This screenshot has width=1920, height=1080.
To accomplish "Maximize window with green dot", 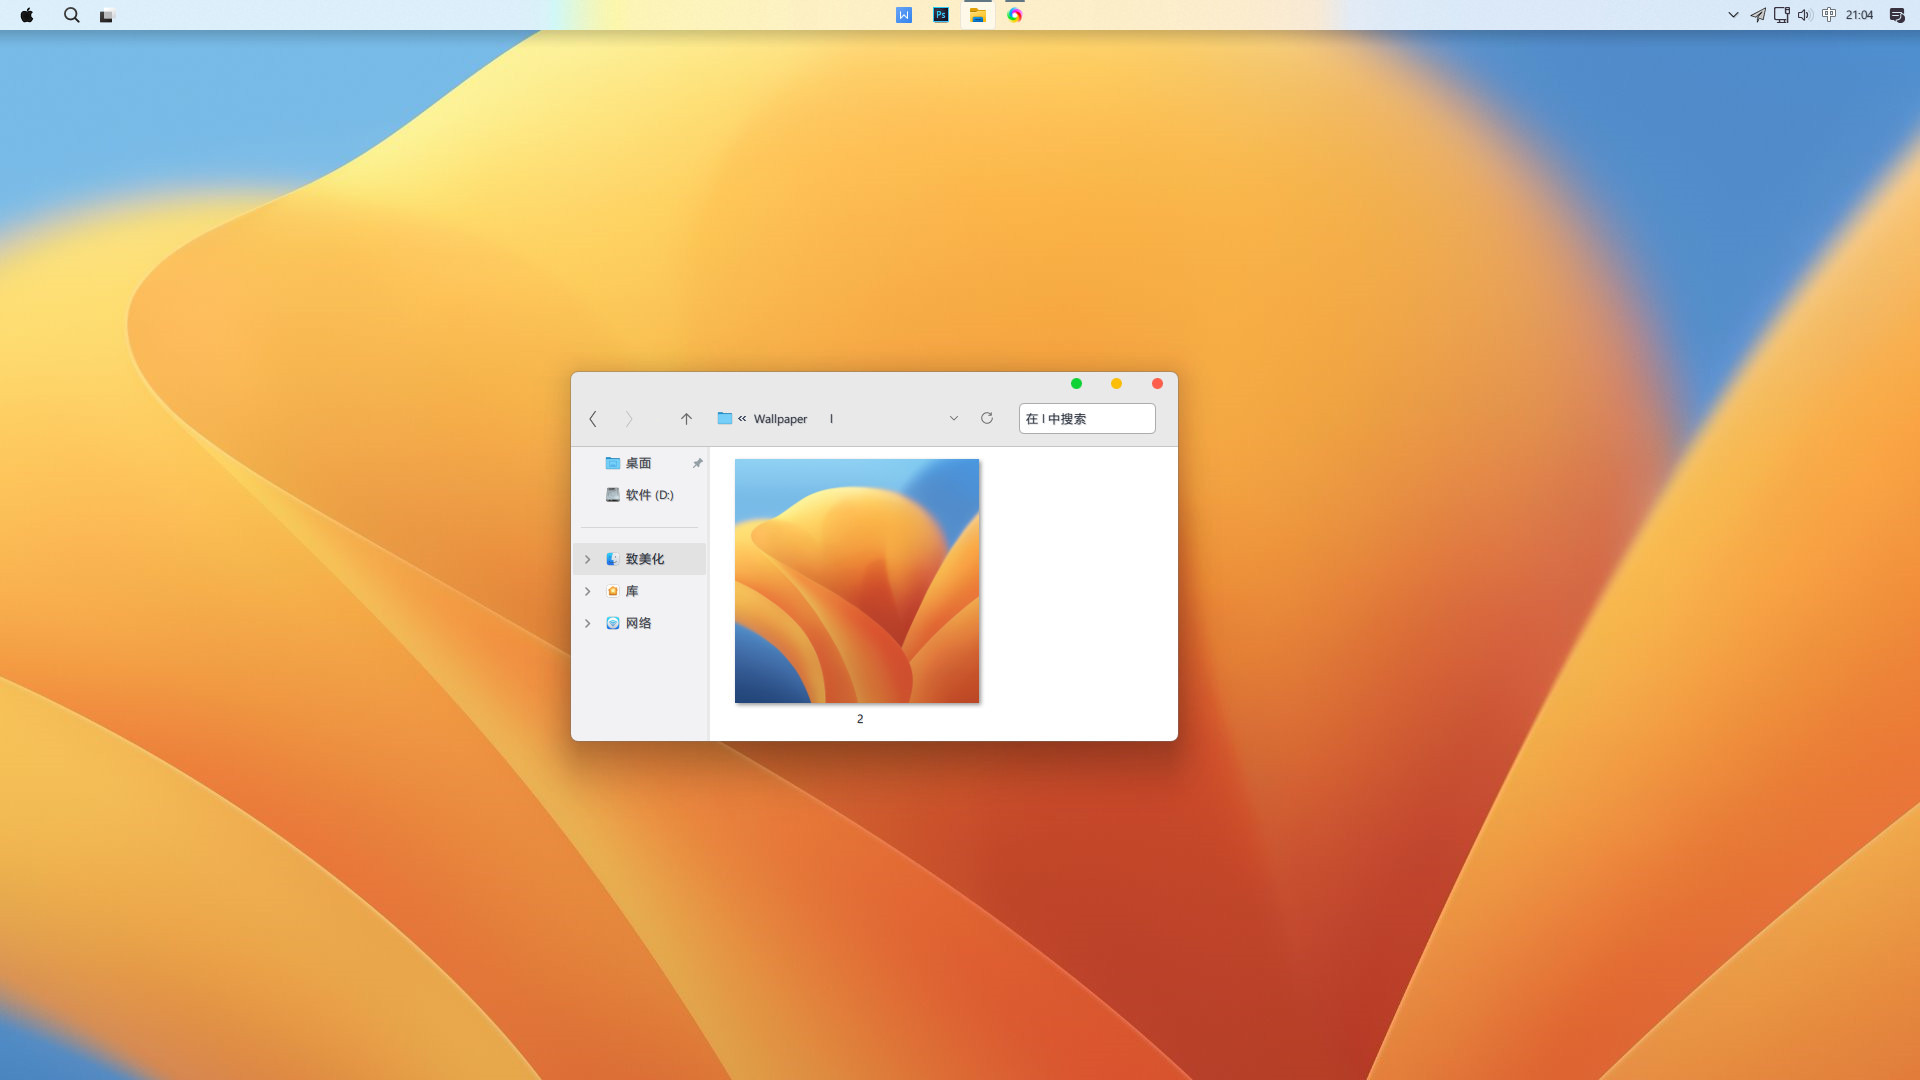I will pyautogui.click(x=1076, y=384).
